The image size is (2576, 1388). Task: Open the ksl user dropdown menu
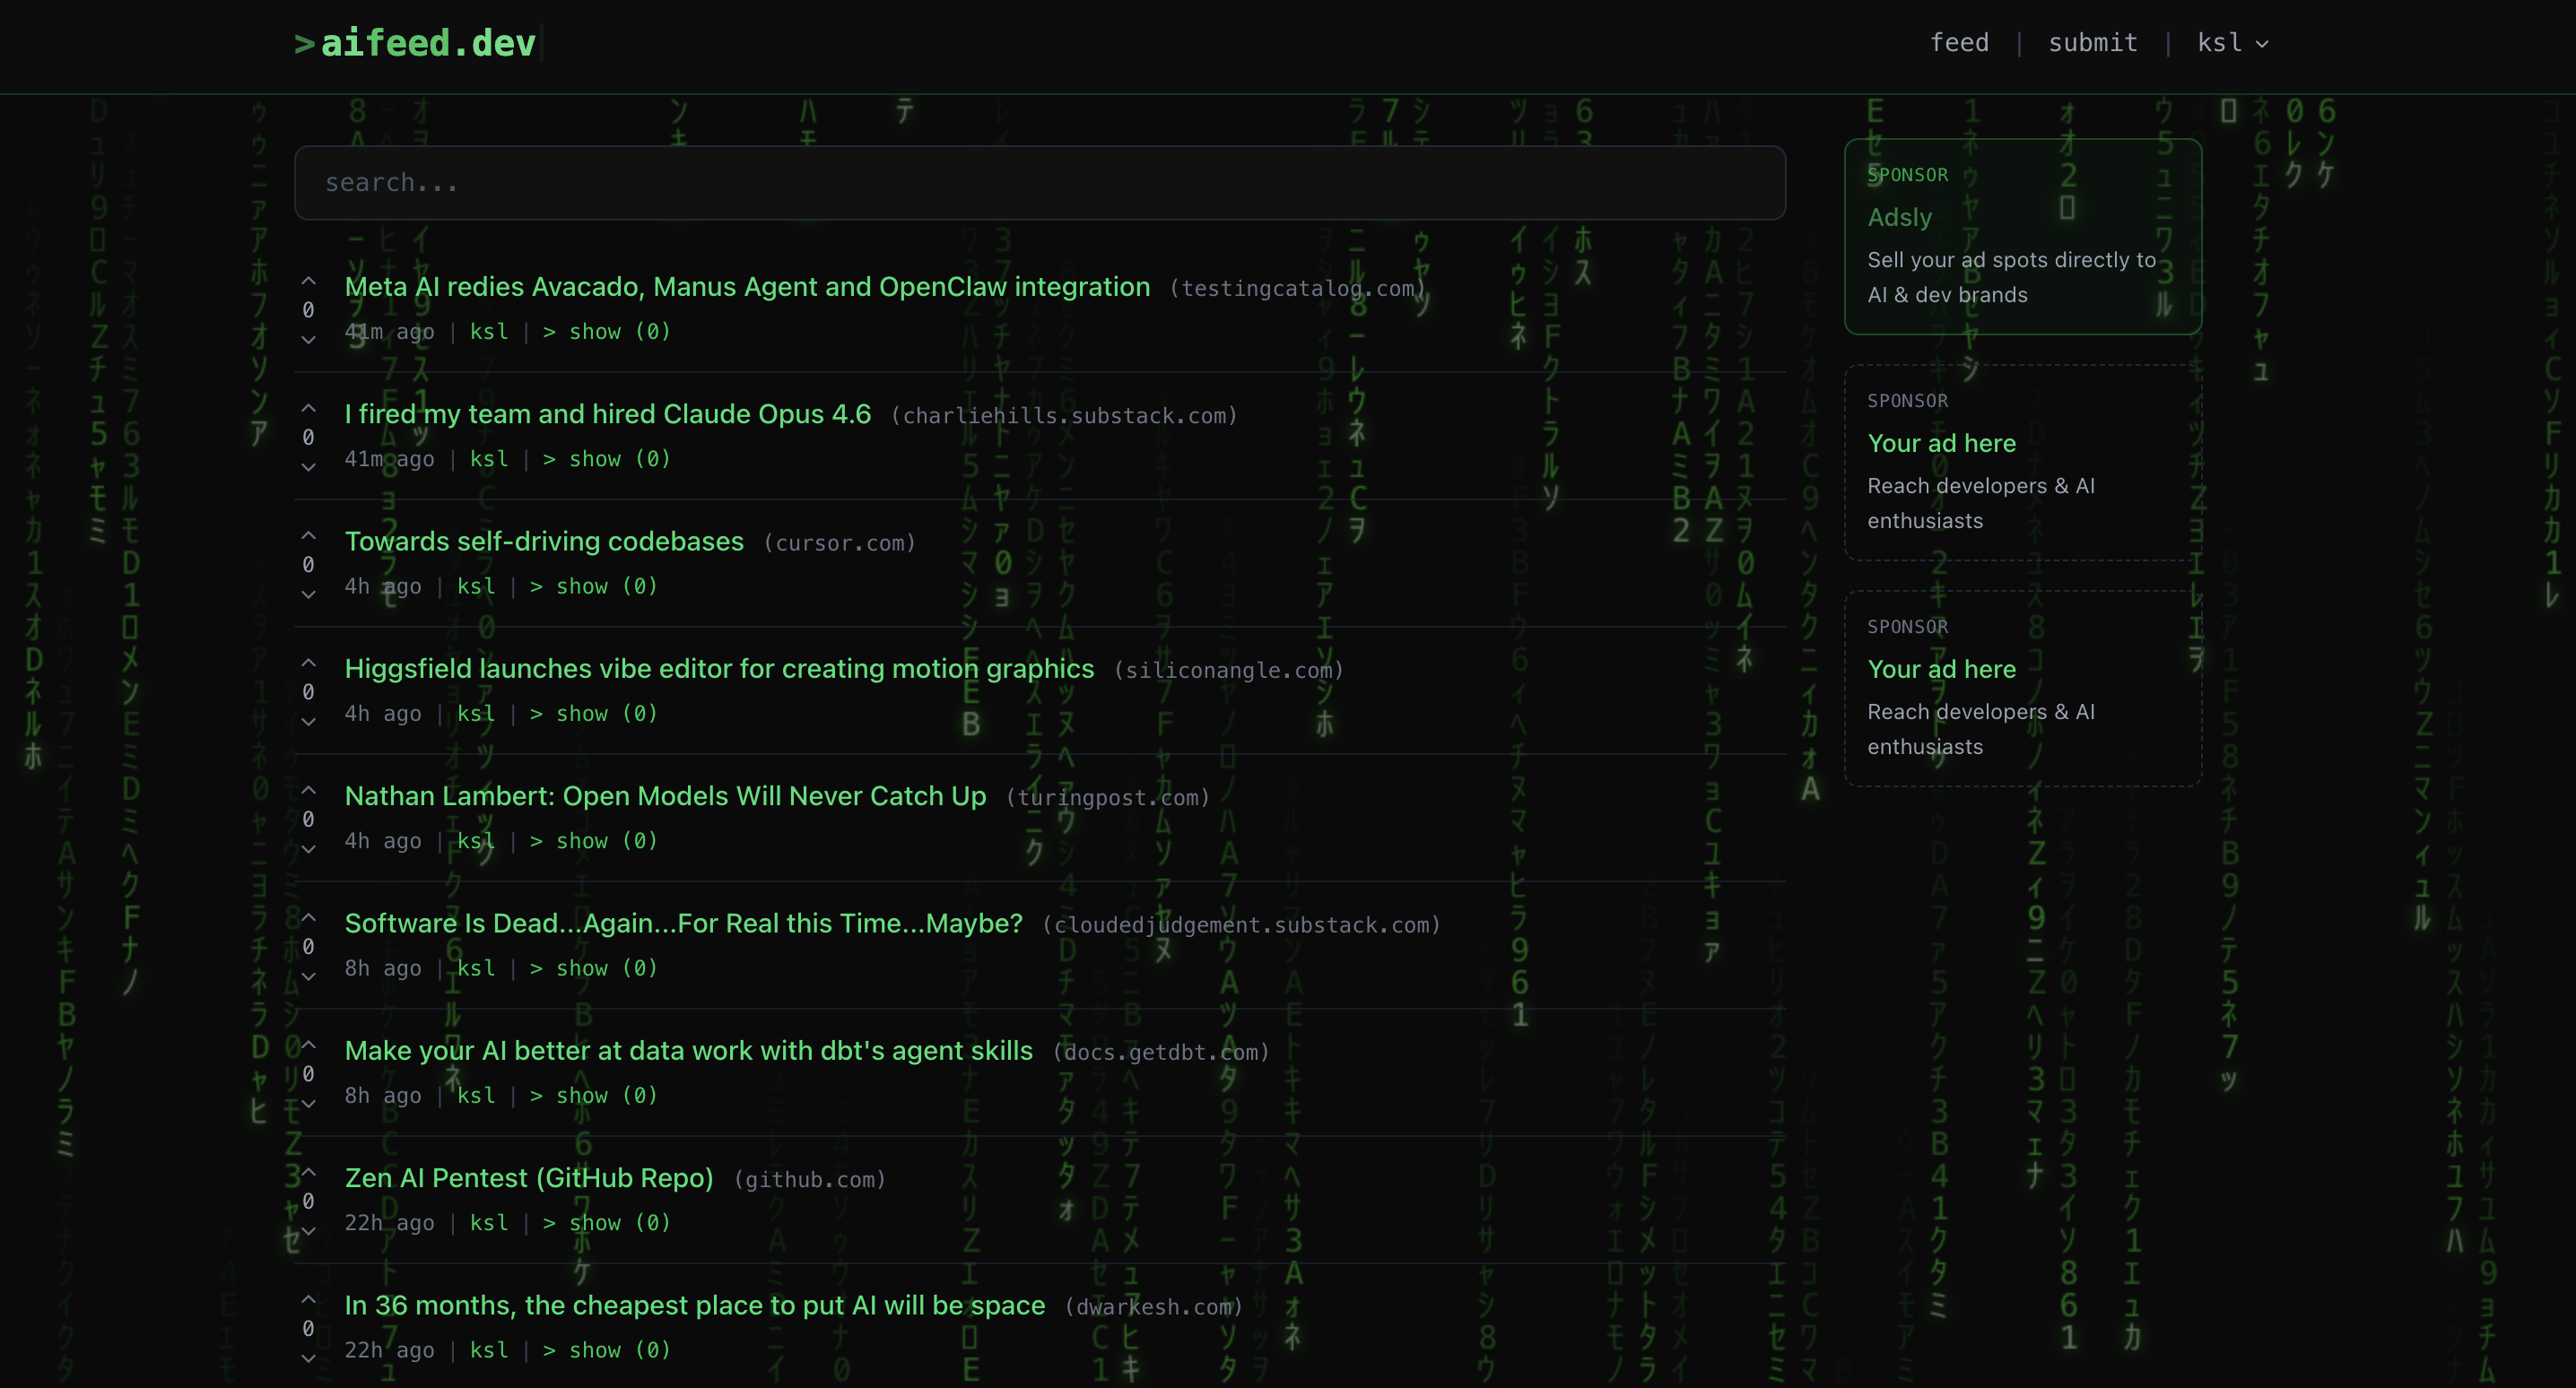[2232, 43]
